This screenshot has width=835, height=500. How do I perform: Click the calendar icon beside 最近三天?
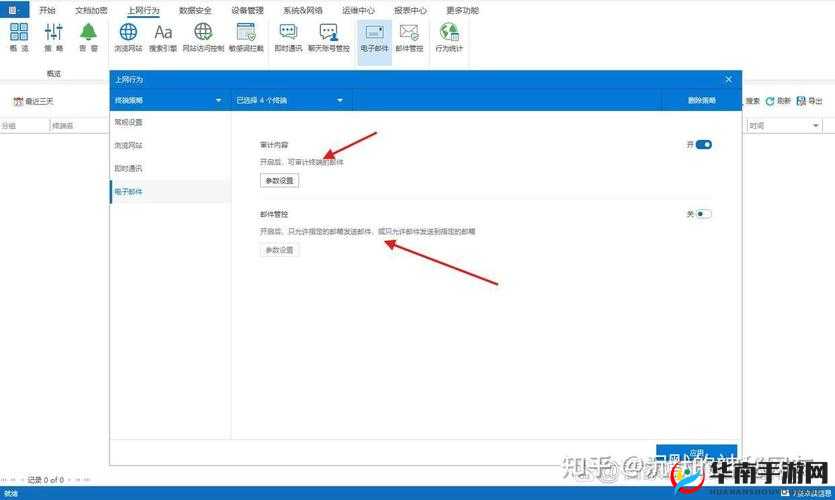click(x=18, y=101)
